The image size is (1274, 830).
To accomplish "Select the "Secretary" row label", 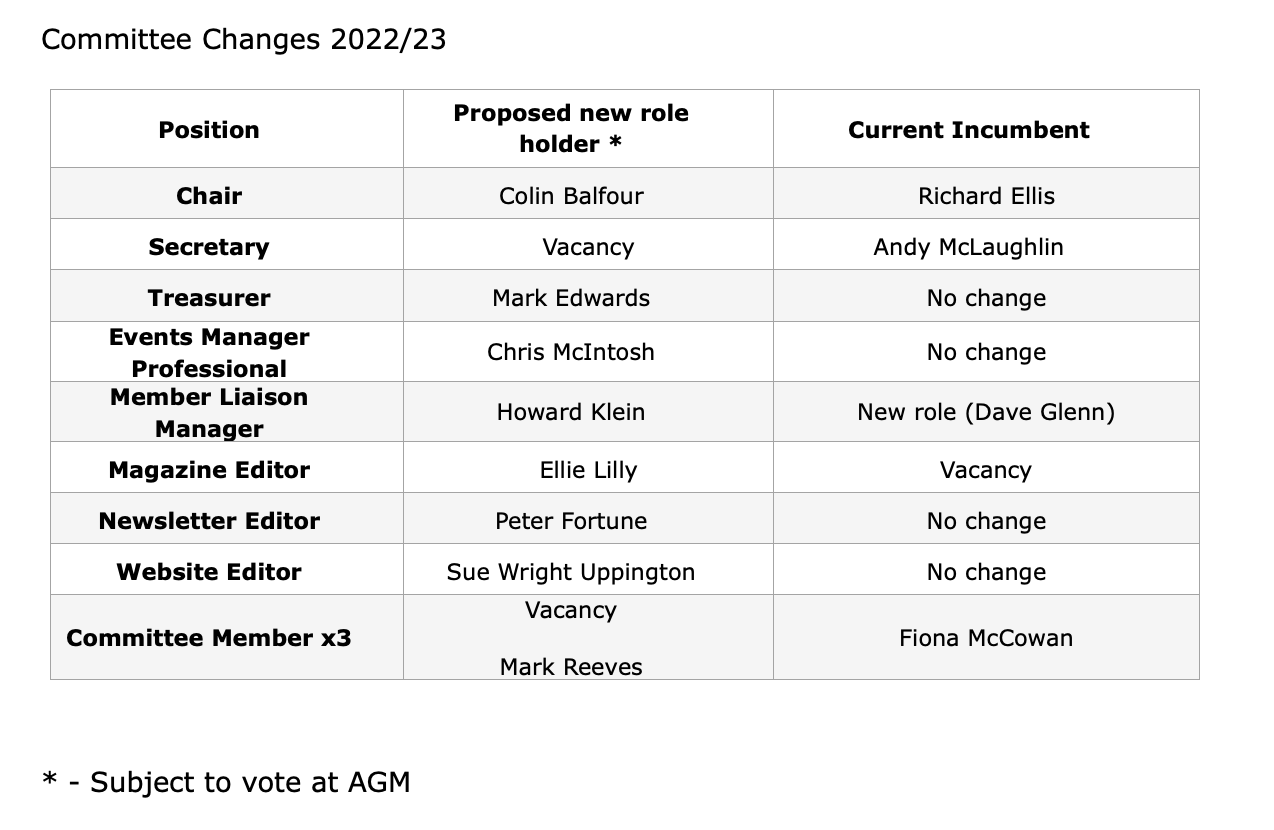I will coord(209,247).
